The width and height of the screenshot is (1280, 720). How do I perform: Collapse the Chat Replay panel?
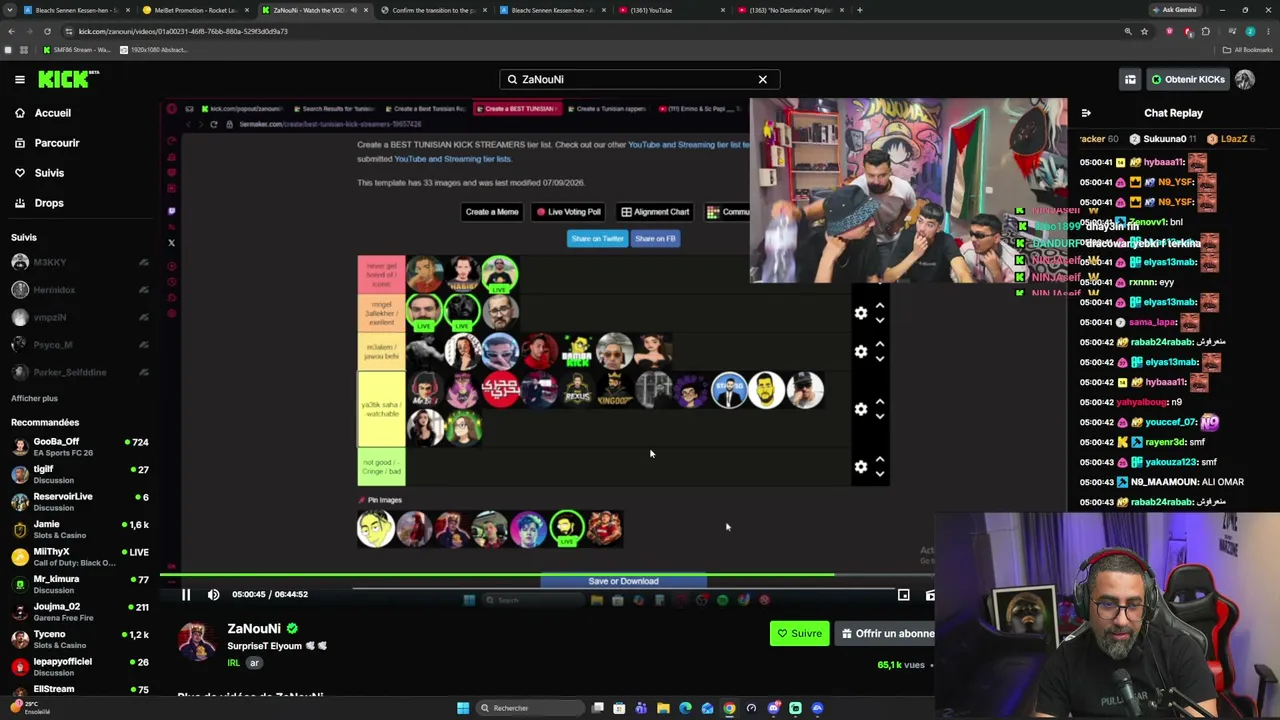(x=1086, y=113)
